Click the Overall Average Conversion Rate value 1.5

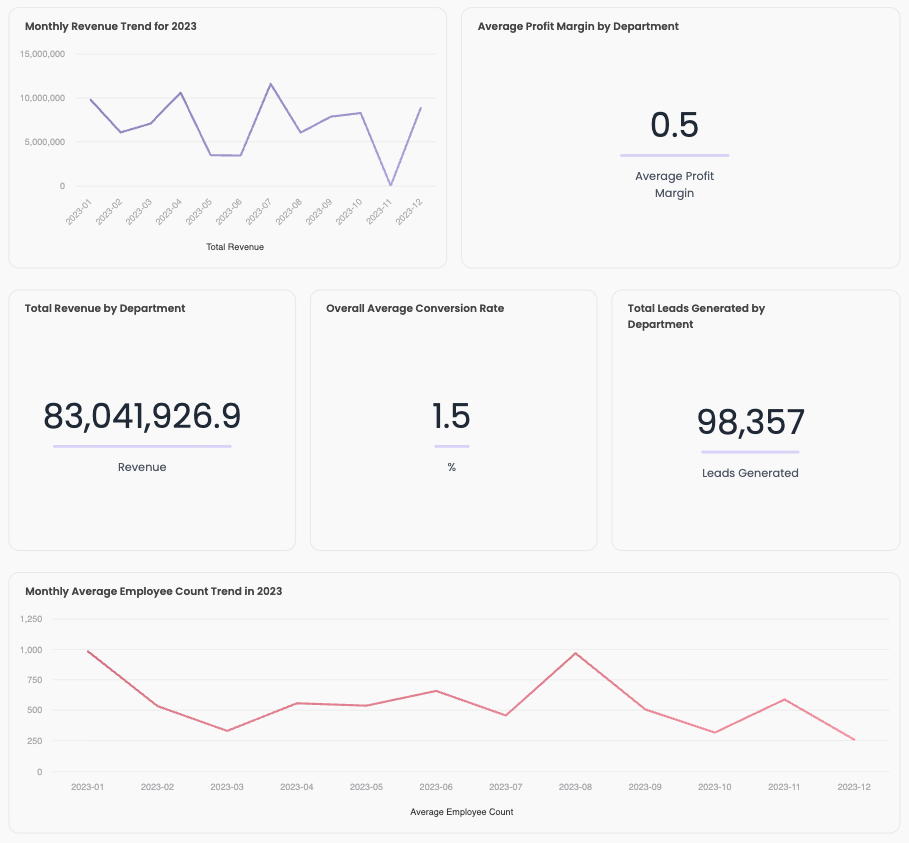click(452, 413)
